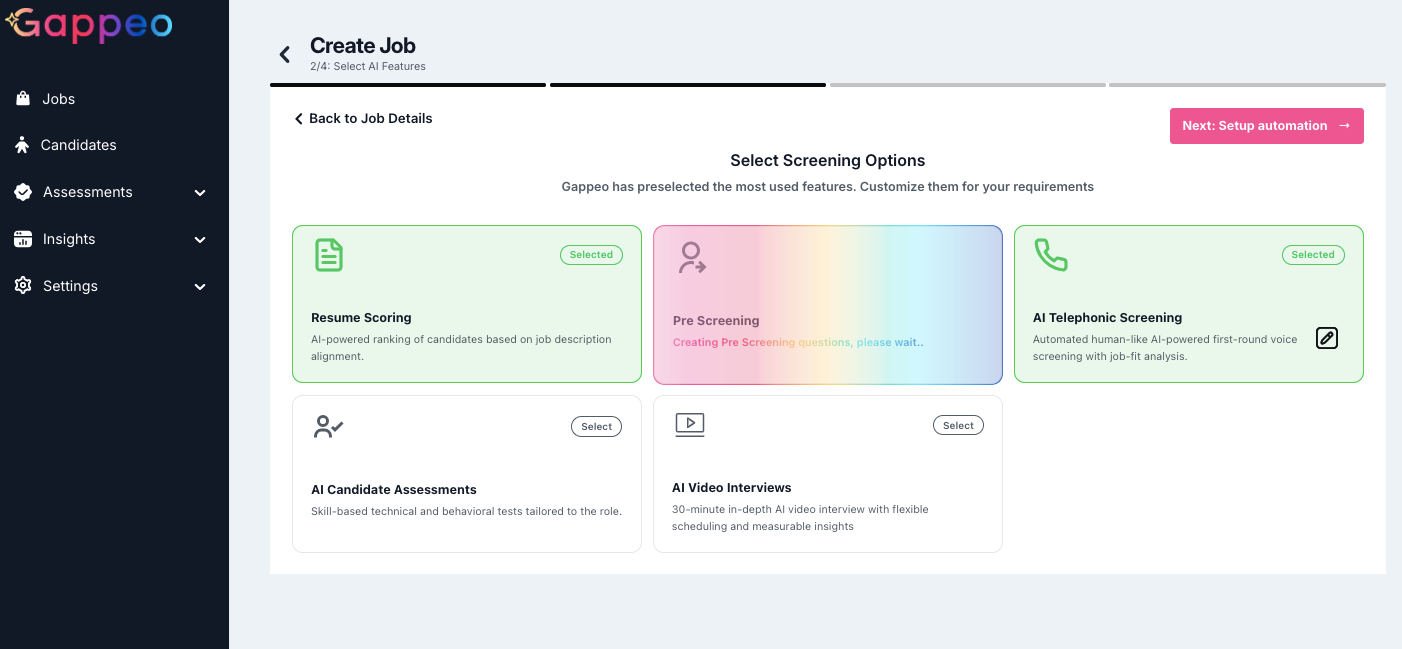Click Next: Setup automation button
The width and height of the screenshot is (1402, 649).
click(x=1266, y=126)
